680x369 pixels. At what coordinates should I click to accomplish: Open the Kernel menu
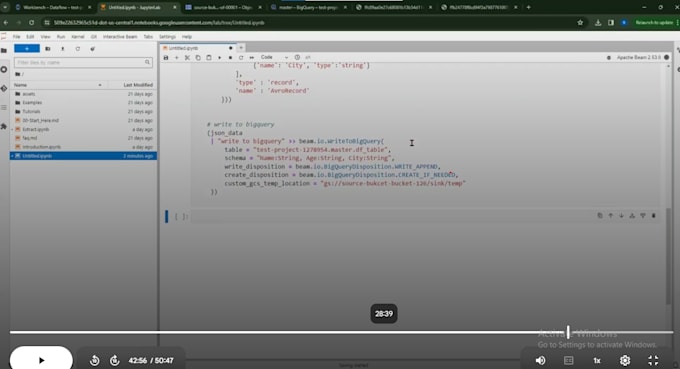[x=78, y=37]
